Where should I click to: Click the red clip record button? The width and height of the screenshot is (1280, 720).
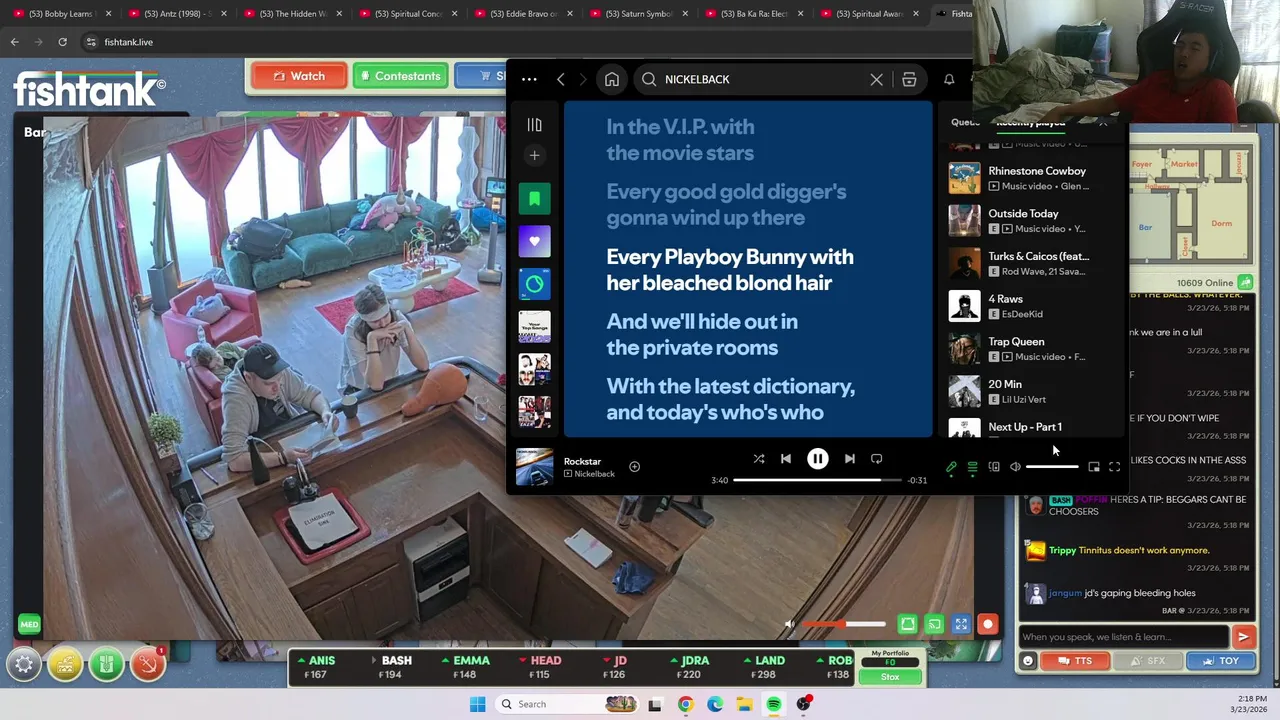click(x=988, y=624)
